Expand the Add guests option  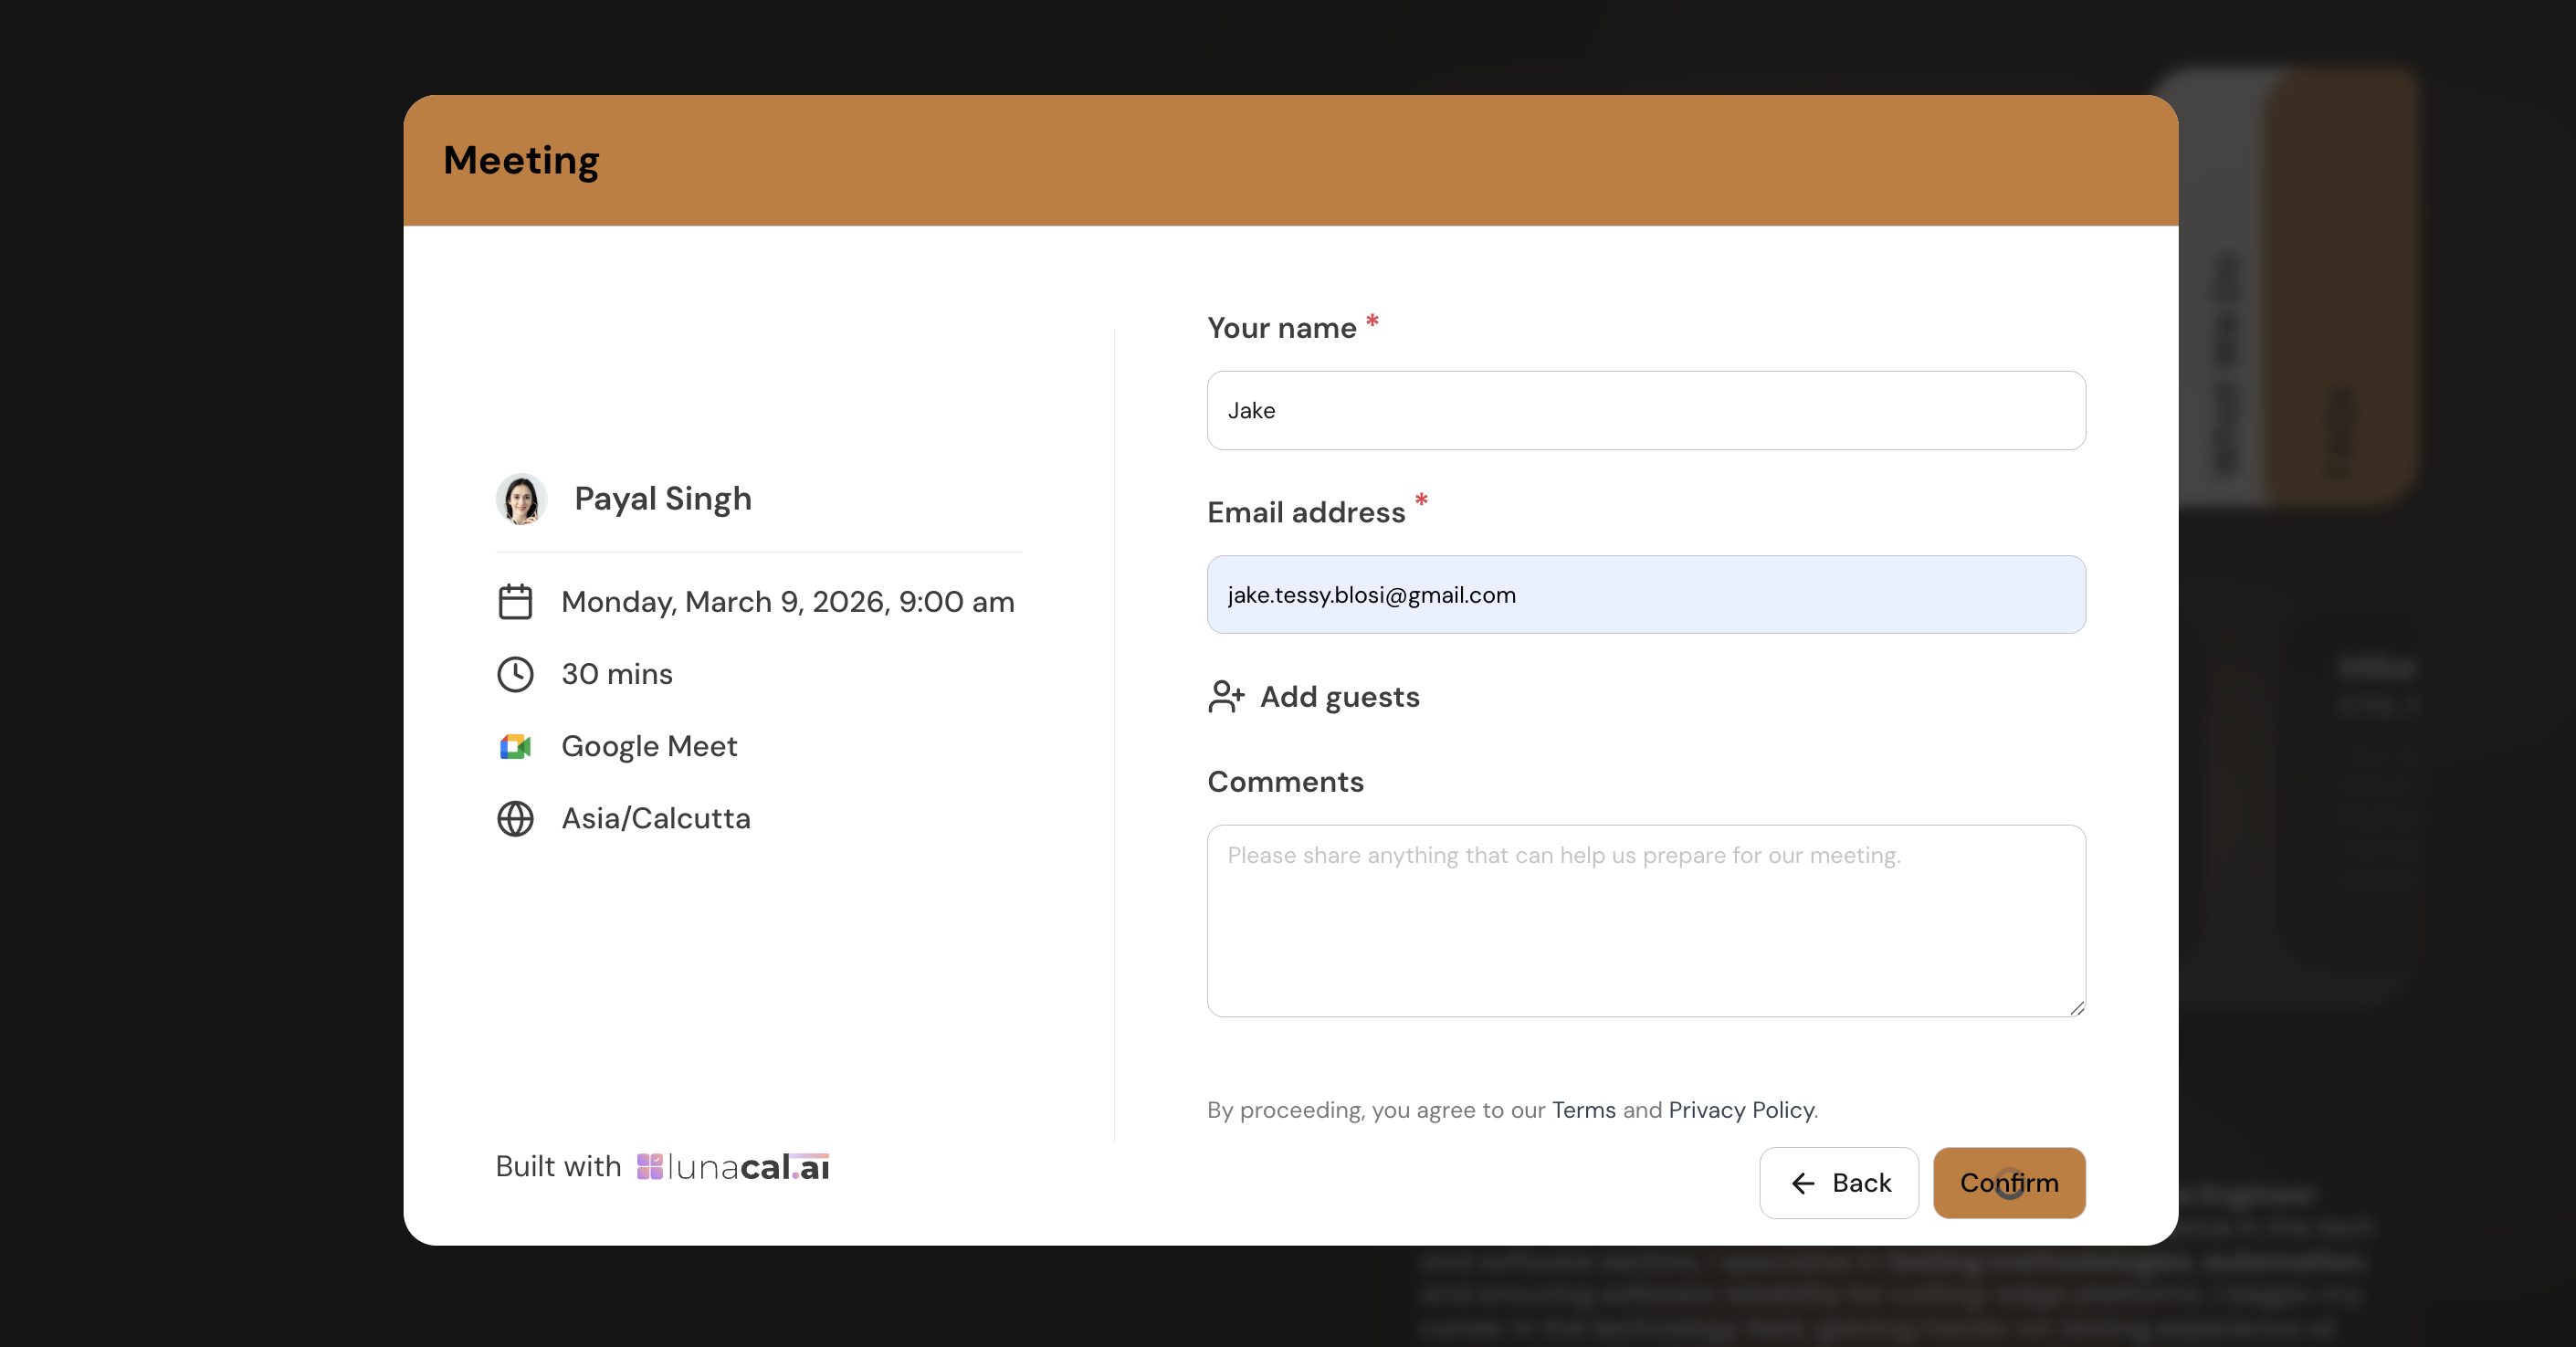pyautogui.click(x=1339, y=696)
